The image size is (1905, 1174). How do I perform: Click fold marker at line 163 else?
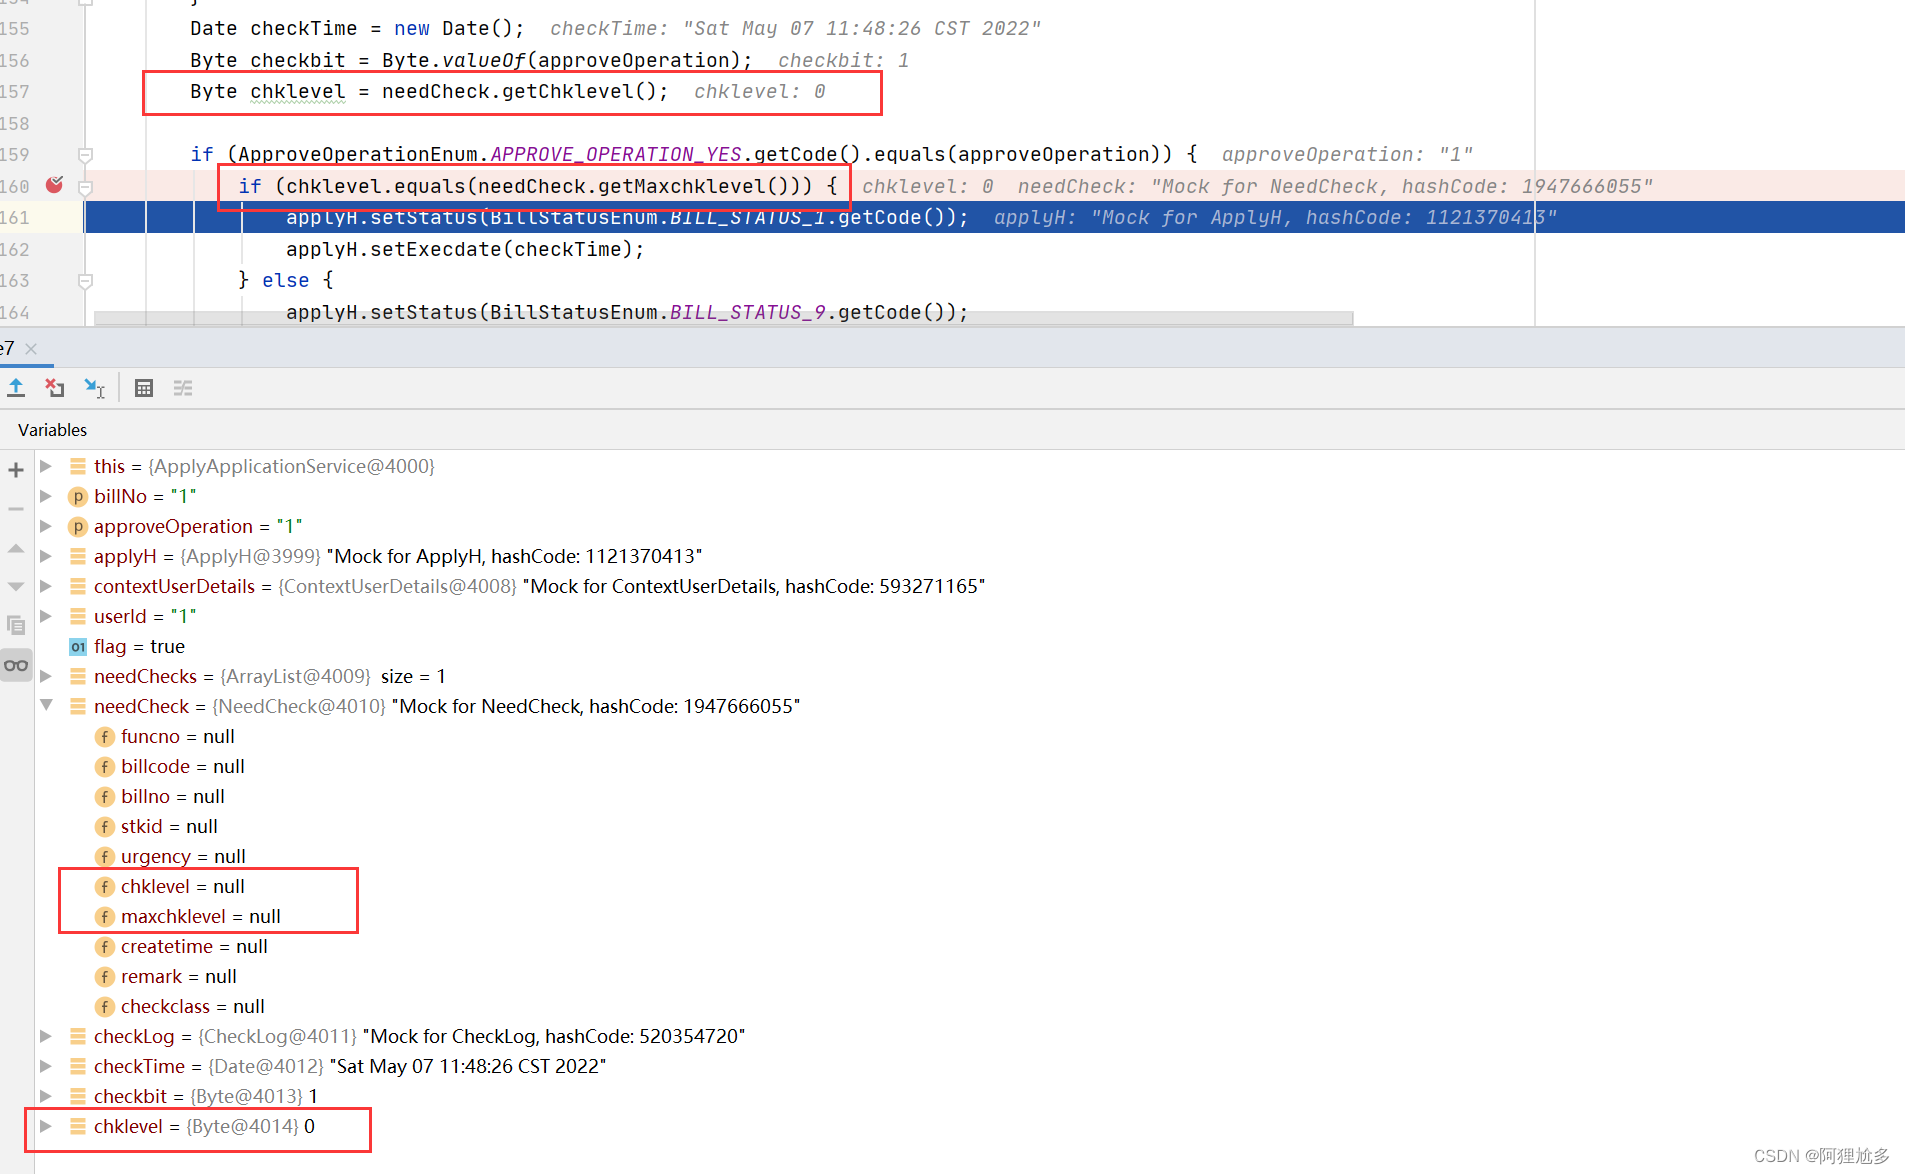tap(85, 281)
